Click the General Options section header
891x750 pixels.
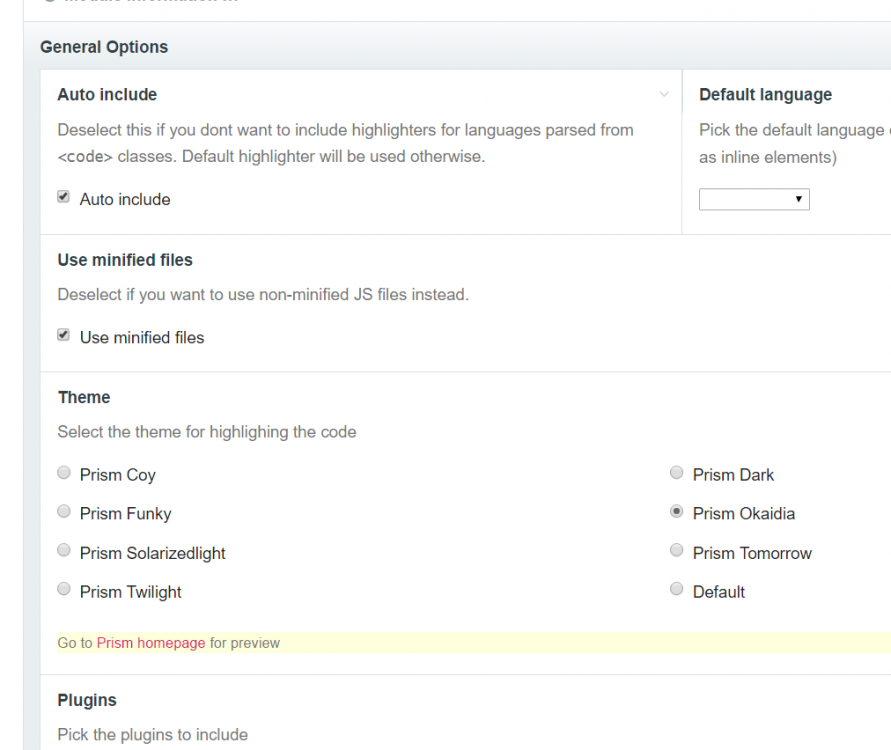click(104, 47)
